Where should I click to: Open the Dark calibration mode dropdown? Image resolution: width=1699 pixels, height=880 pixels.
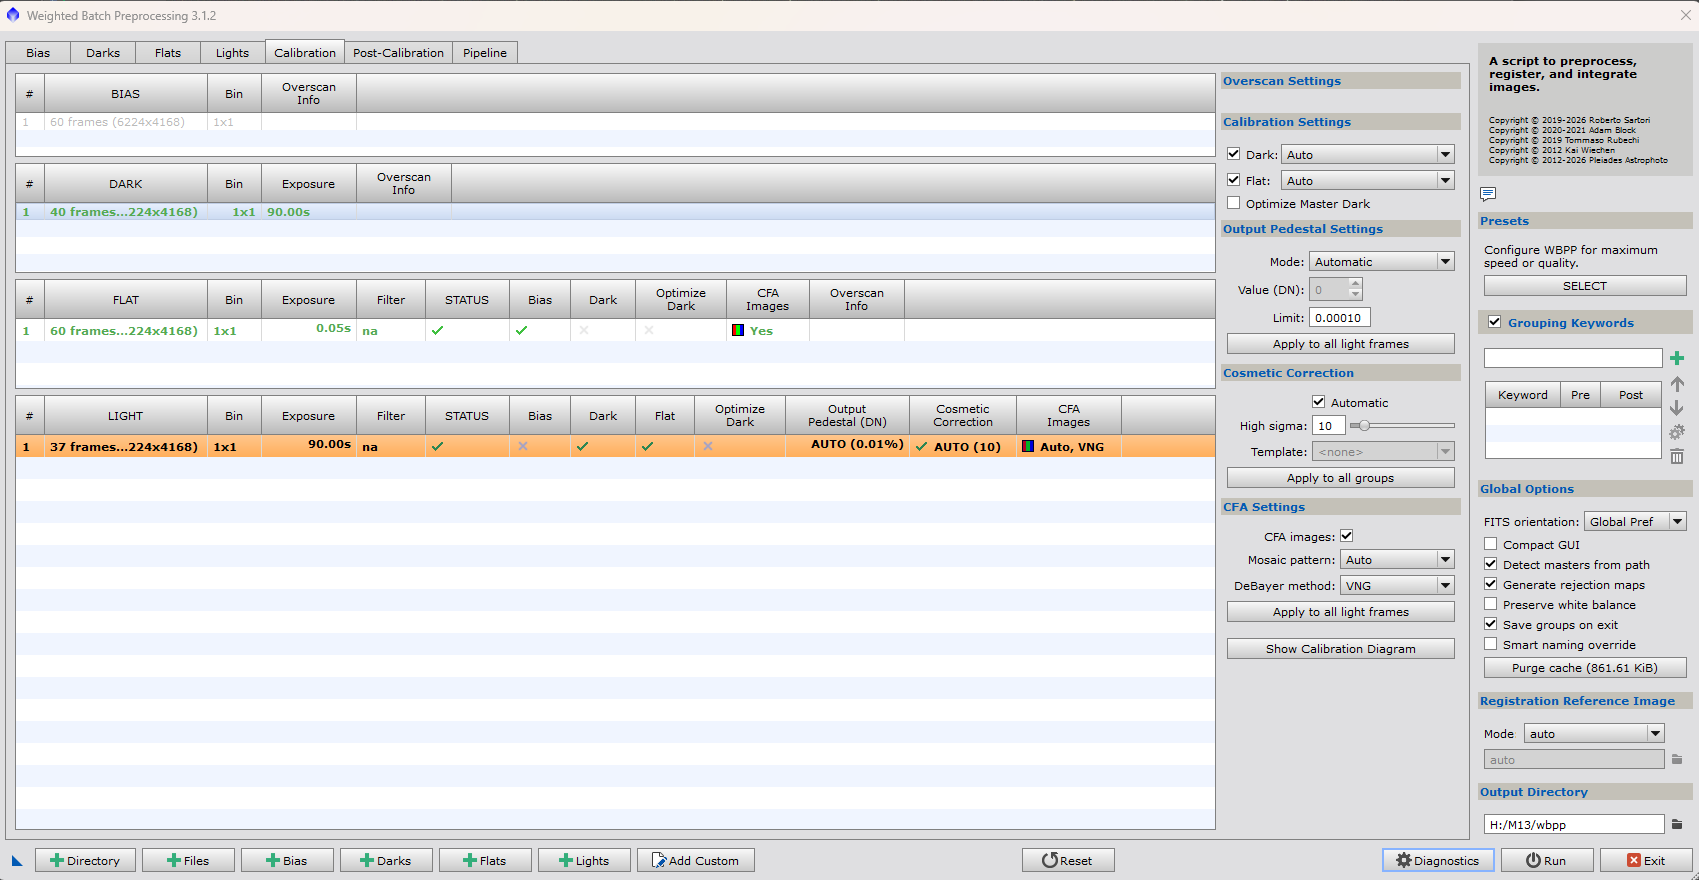1368,154
